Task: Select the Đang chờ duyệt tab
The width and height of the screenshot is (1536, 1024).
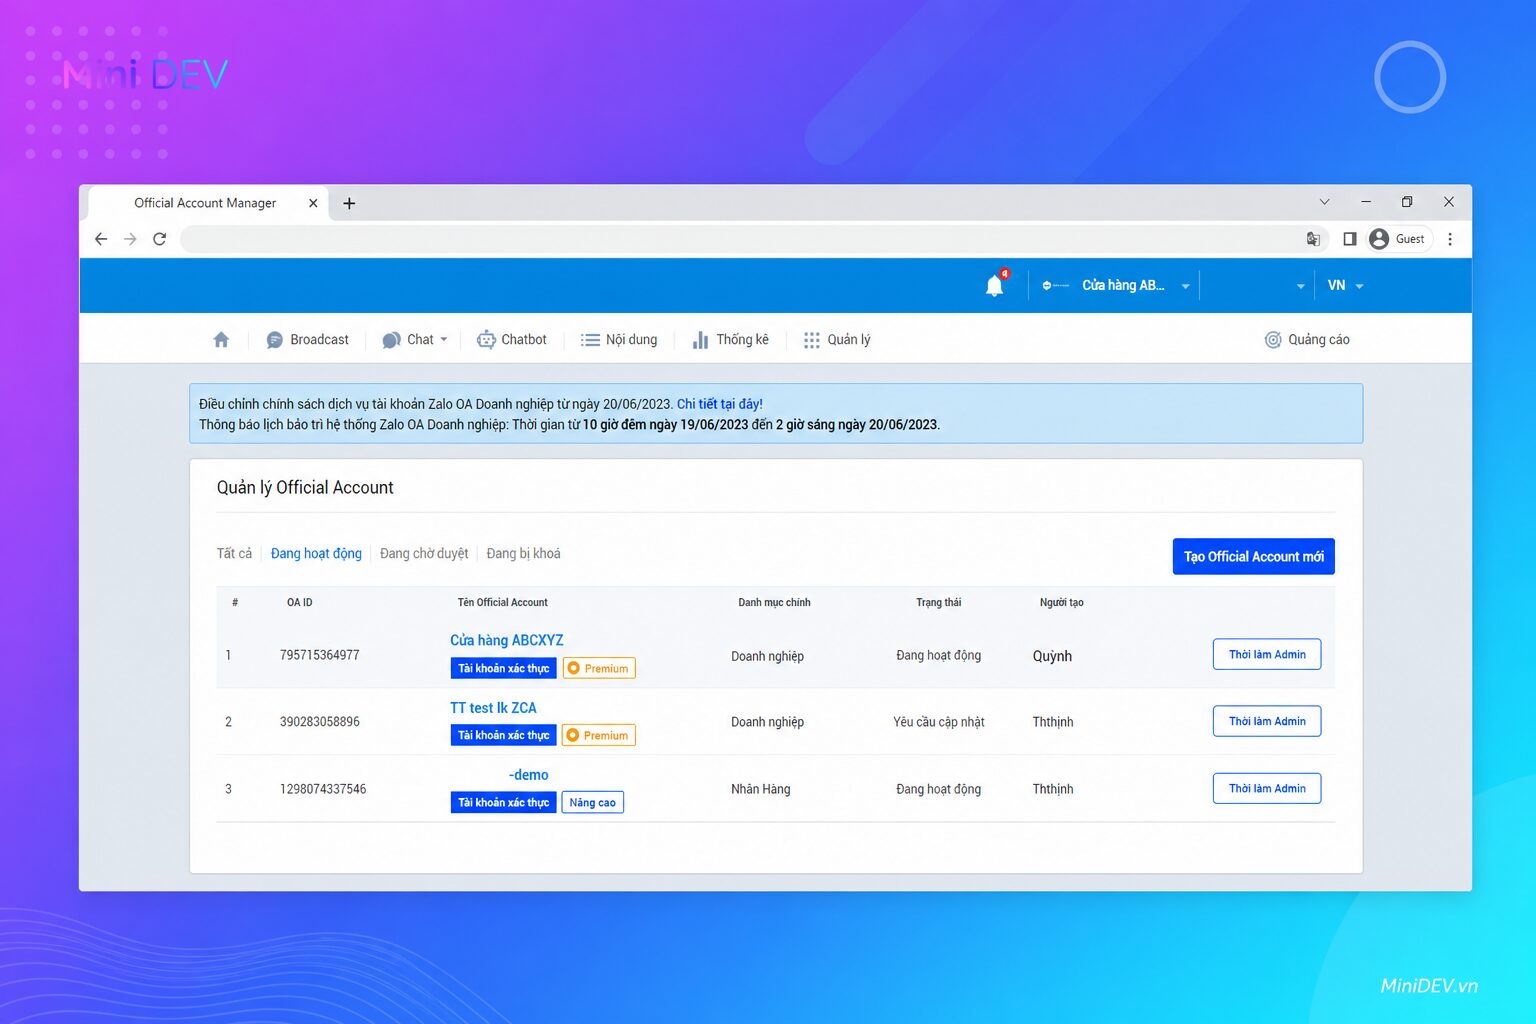Action: (424, 554)
